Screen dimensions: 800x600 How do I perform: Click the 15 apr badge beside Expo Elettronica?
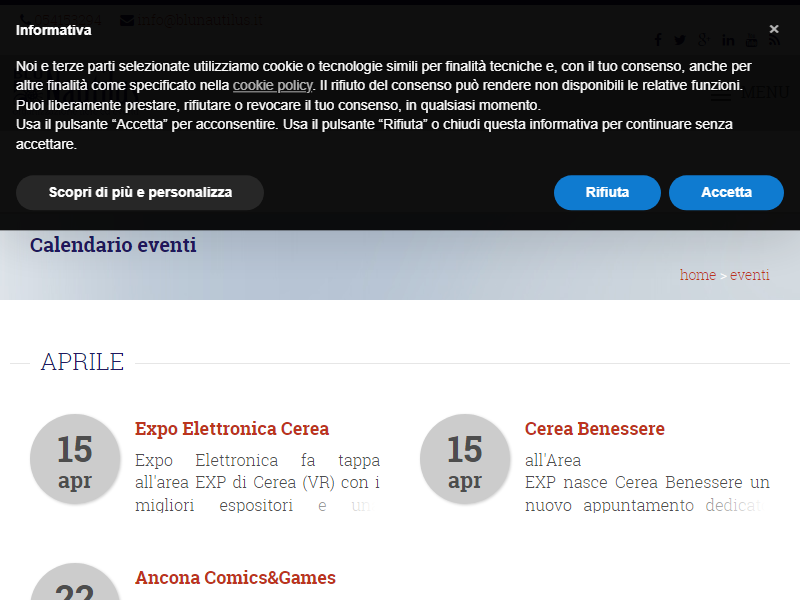coord(75,459)
